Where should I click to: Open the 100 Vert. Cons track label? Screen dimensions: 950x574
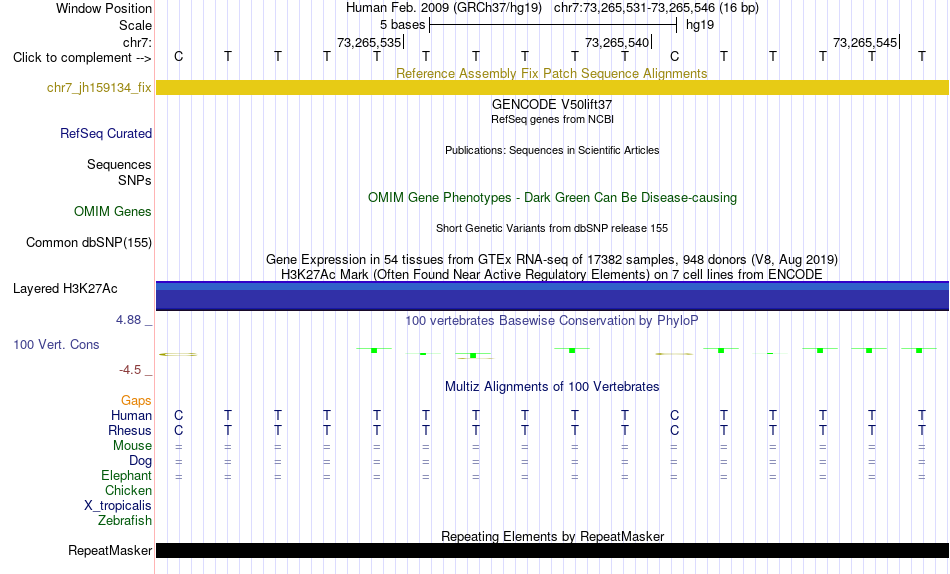tap(56, 344)
